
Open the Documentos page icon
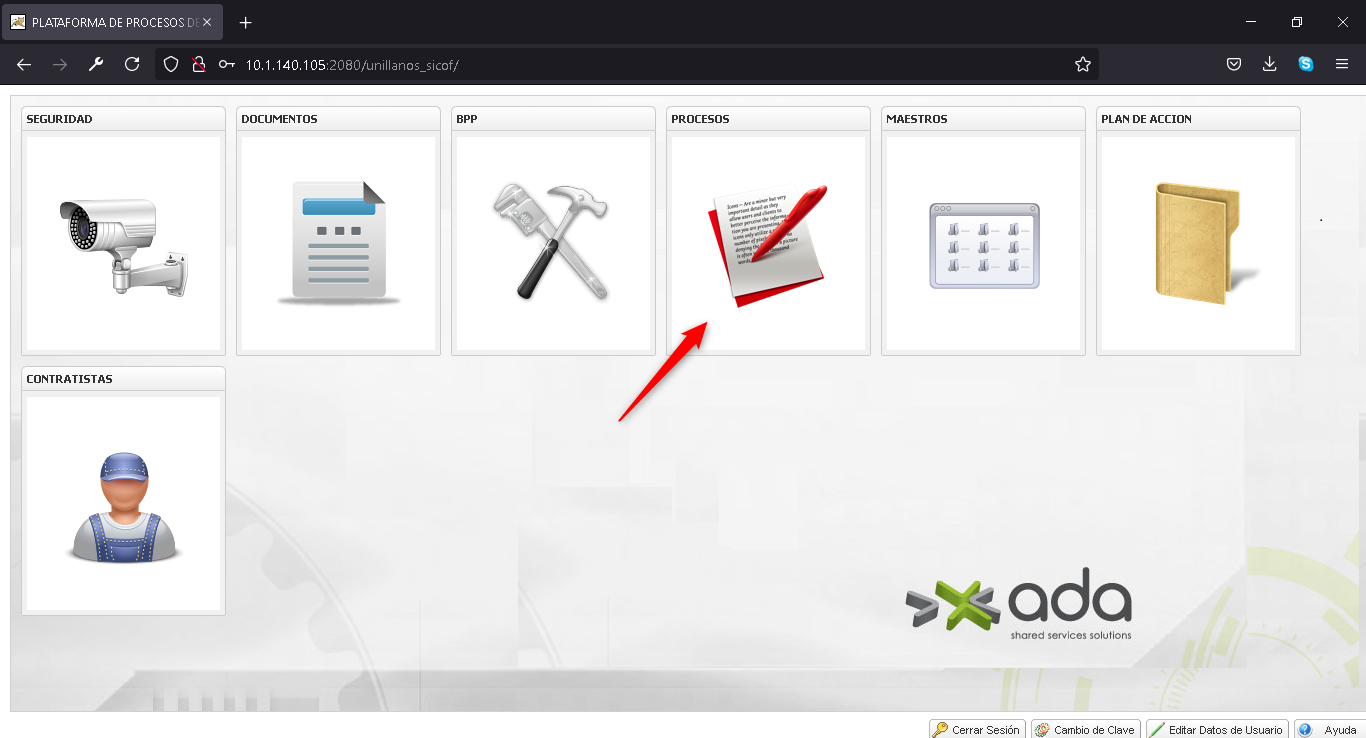[338, 243]
